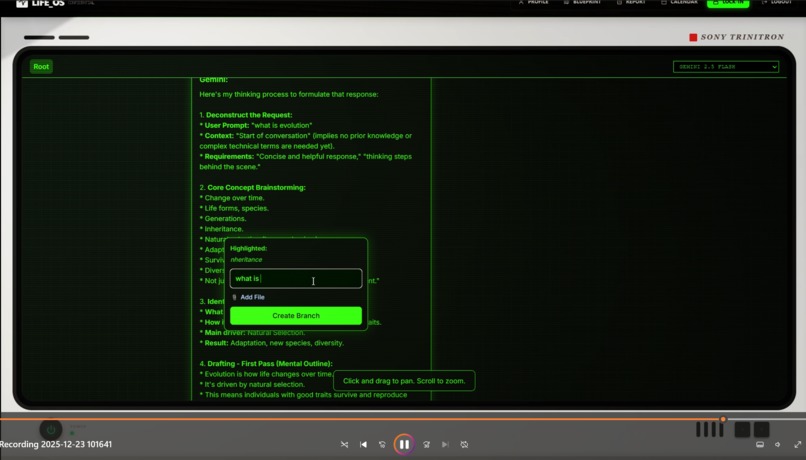Click the red square Sony Trinitron badge
Screen dimensions: 806x460
[x=693, y=37]
